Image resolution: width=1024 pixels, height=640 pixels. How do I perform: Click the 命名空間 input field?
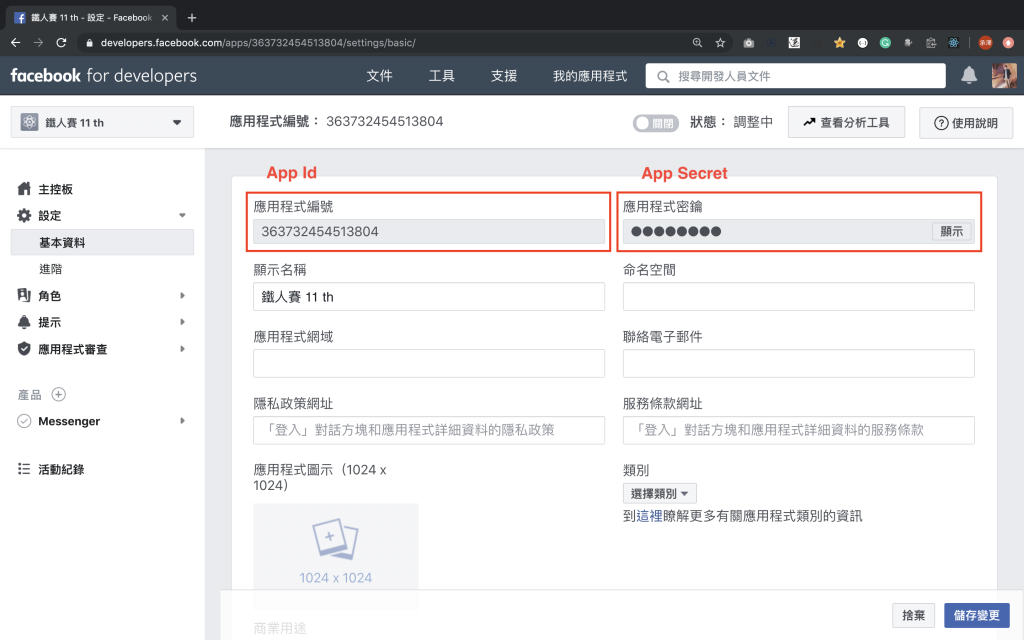[799, 296]
